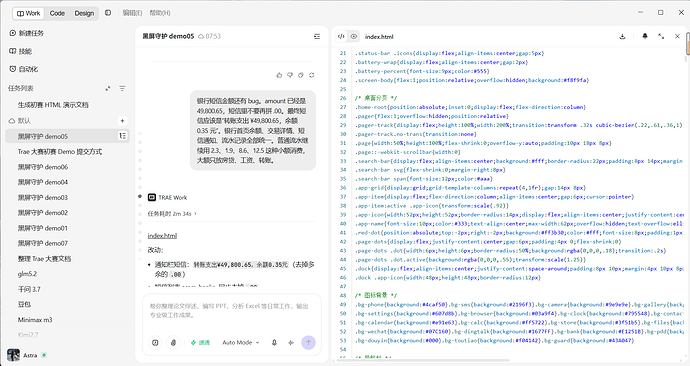Click line number 26 in the editor

[x=343, y=98]
